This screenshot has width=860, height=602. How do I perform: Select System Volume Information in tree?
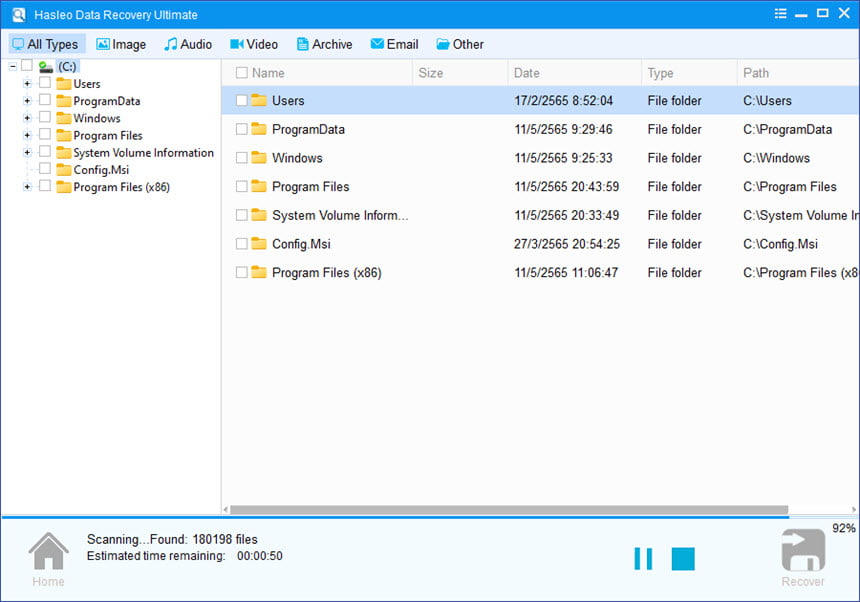[143, 153]
